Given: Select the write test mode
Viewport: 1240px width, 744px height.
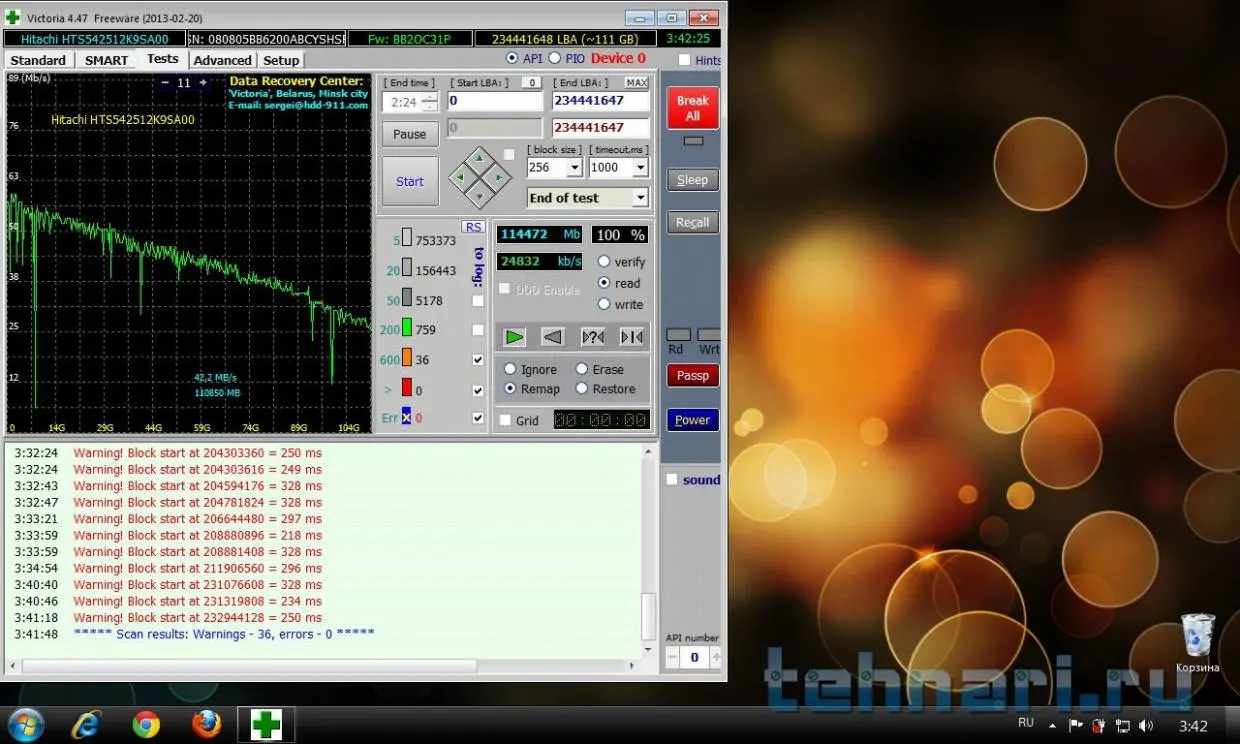Looking at the screenshot, I should point(604,304).
